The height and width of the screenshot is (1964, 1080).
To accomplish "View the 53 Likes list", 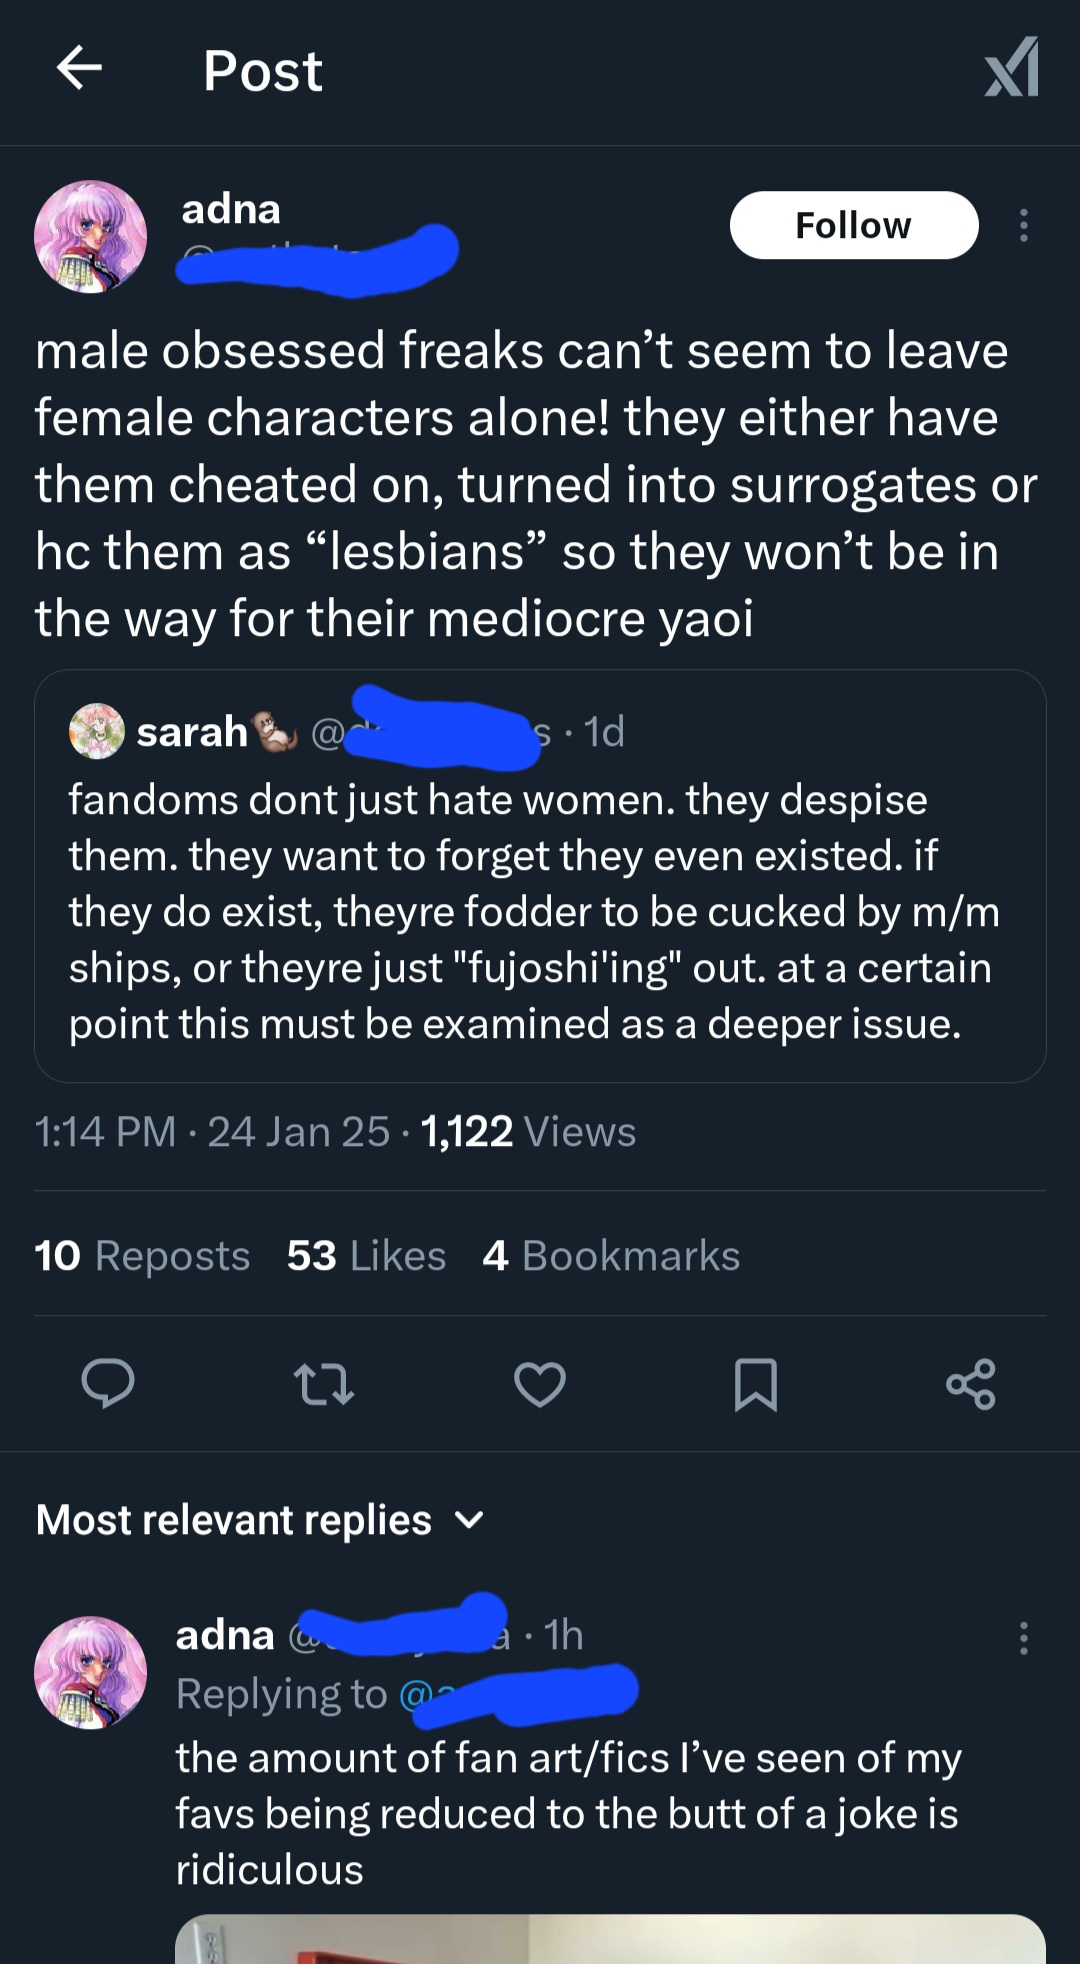I will pyautogui.click(x=366, y=1256).
